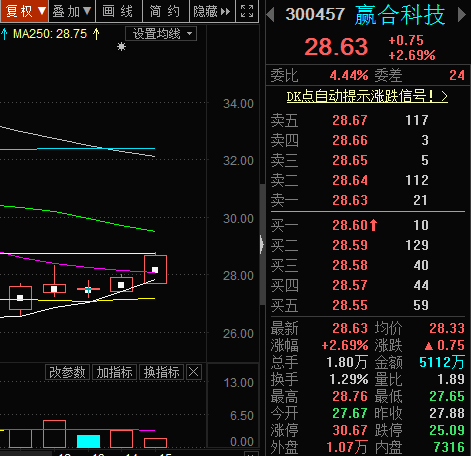Select 卖三 price 28.65

(350, 160)
